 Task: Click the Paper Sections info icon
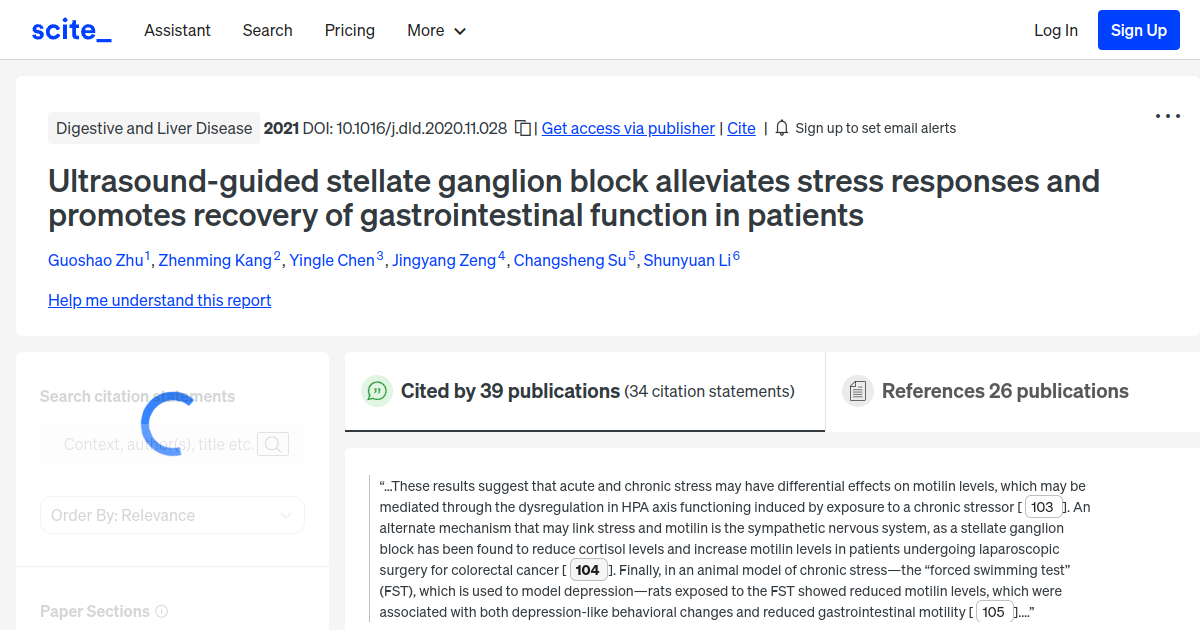[162, 611]
